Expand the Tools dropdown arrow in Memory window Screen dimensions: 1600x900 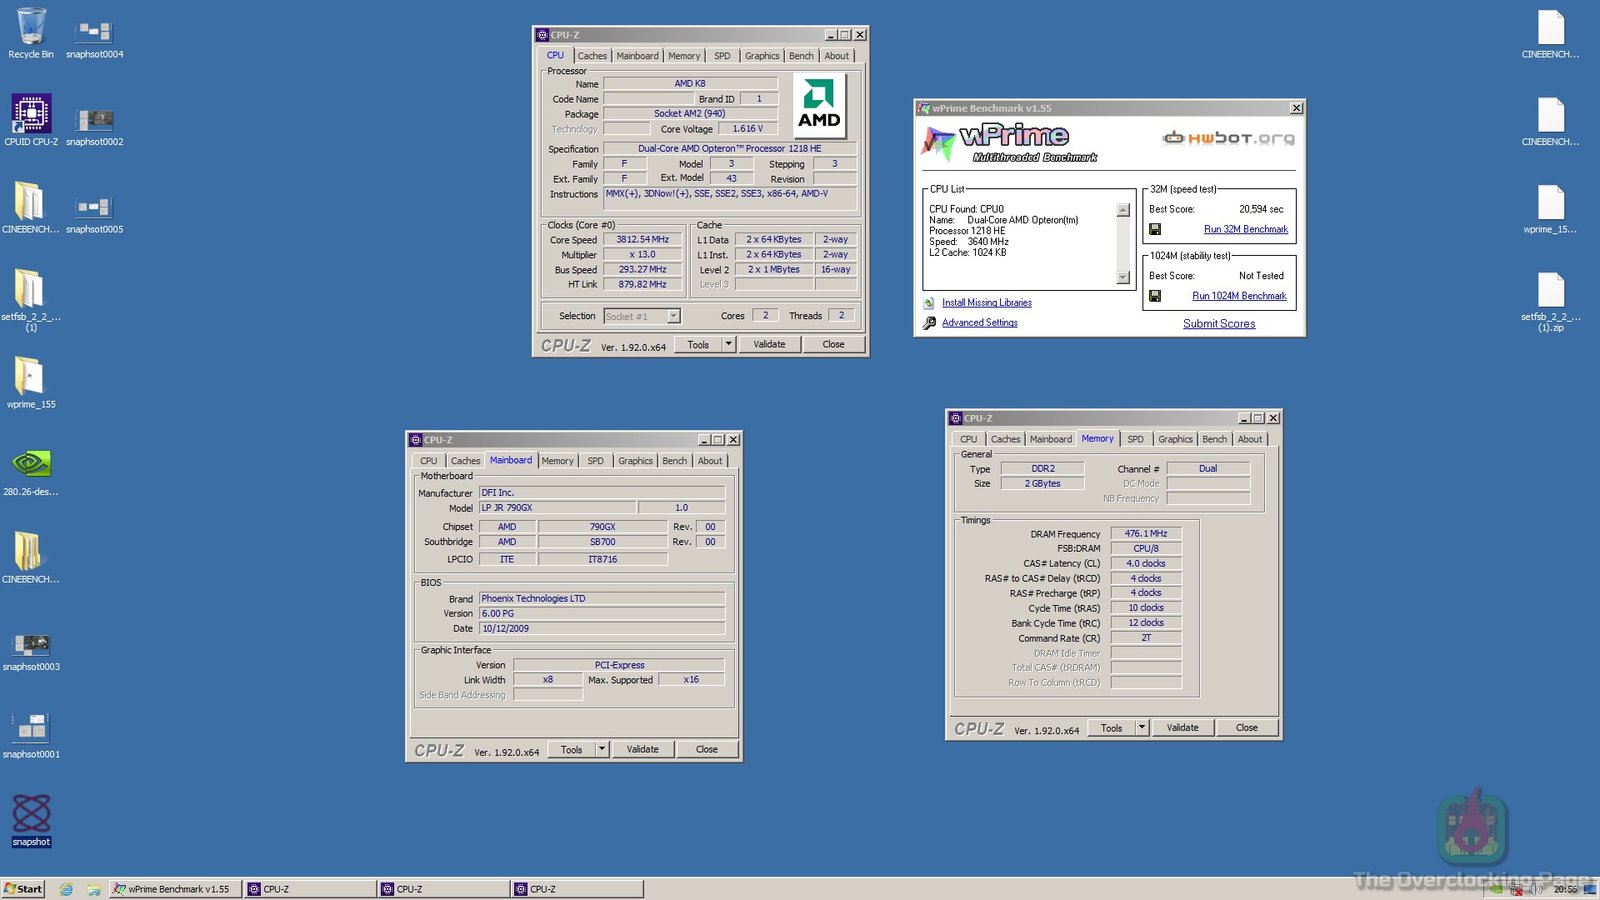point(1142,728)
